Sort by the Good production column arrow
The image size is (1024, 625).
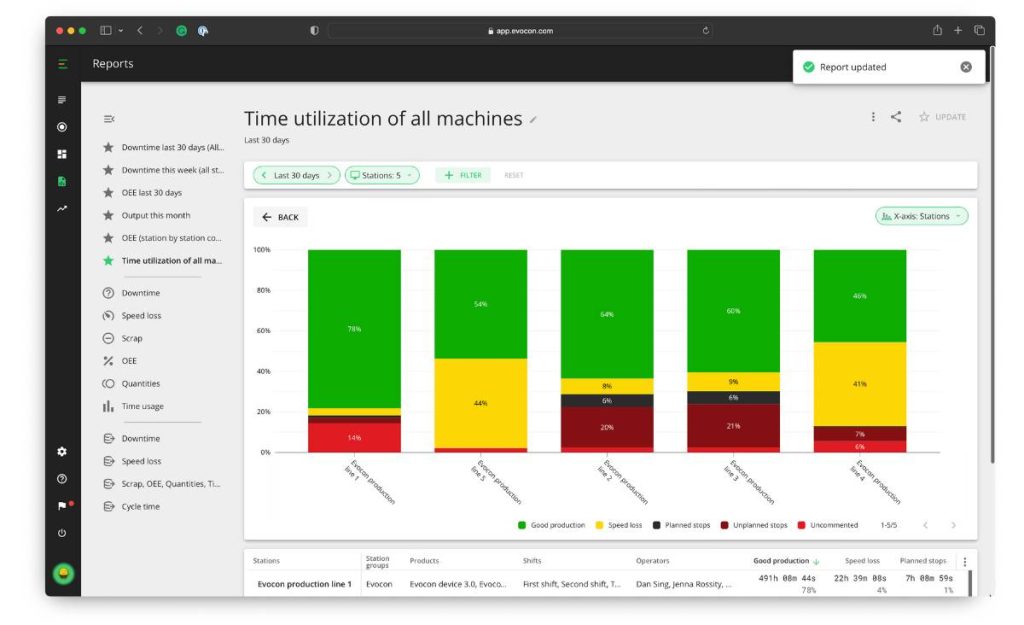[x=816, y=562]
